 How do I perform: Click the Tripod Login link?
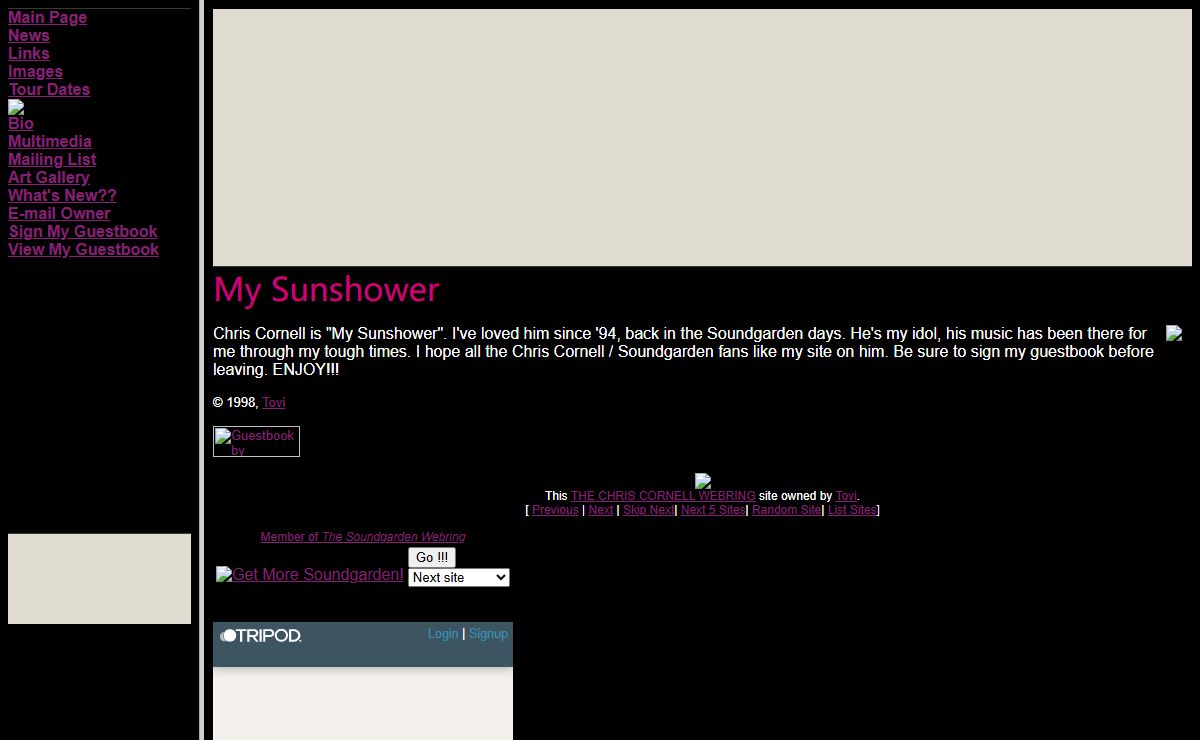(x=443, y=634)
